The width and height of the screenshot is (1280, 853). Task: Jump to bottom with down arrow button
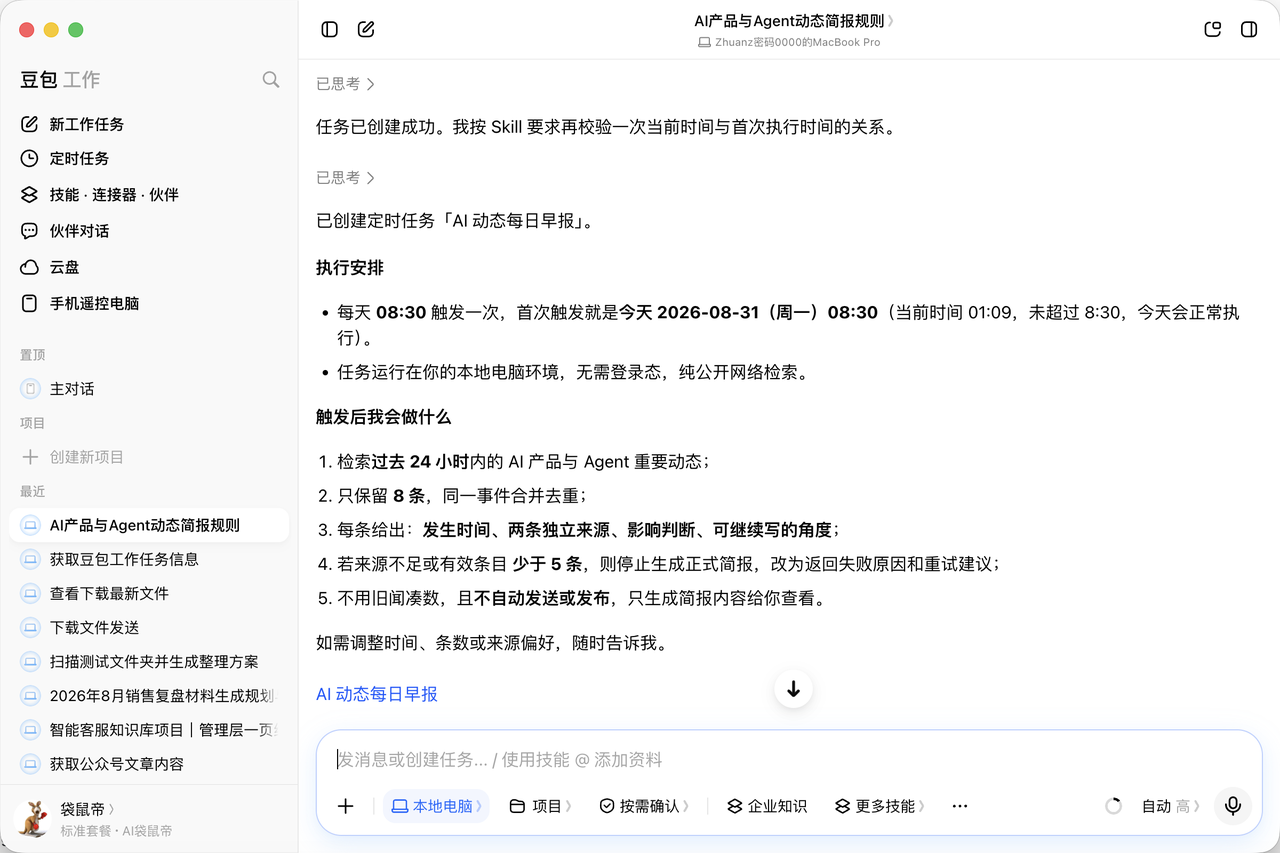tap(794, 689)
